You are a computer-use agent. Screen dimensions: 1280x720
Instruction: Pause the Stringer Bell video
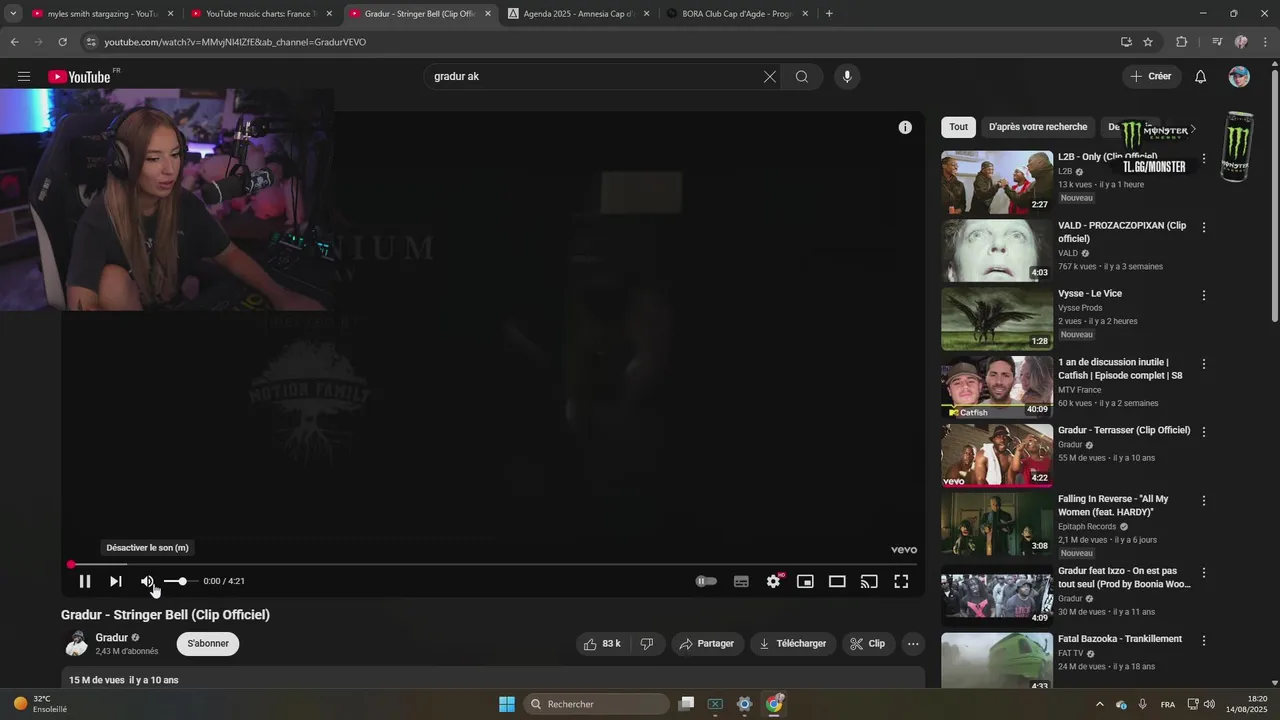pos(85,581)
